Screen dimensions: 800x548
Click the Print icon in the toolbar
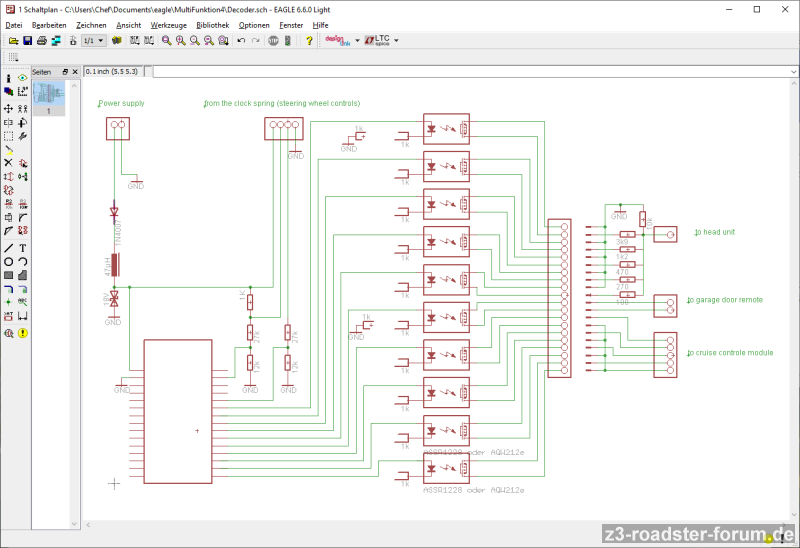click(42, 41)
